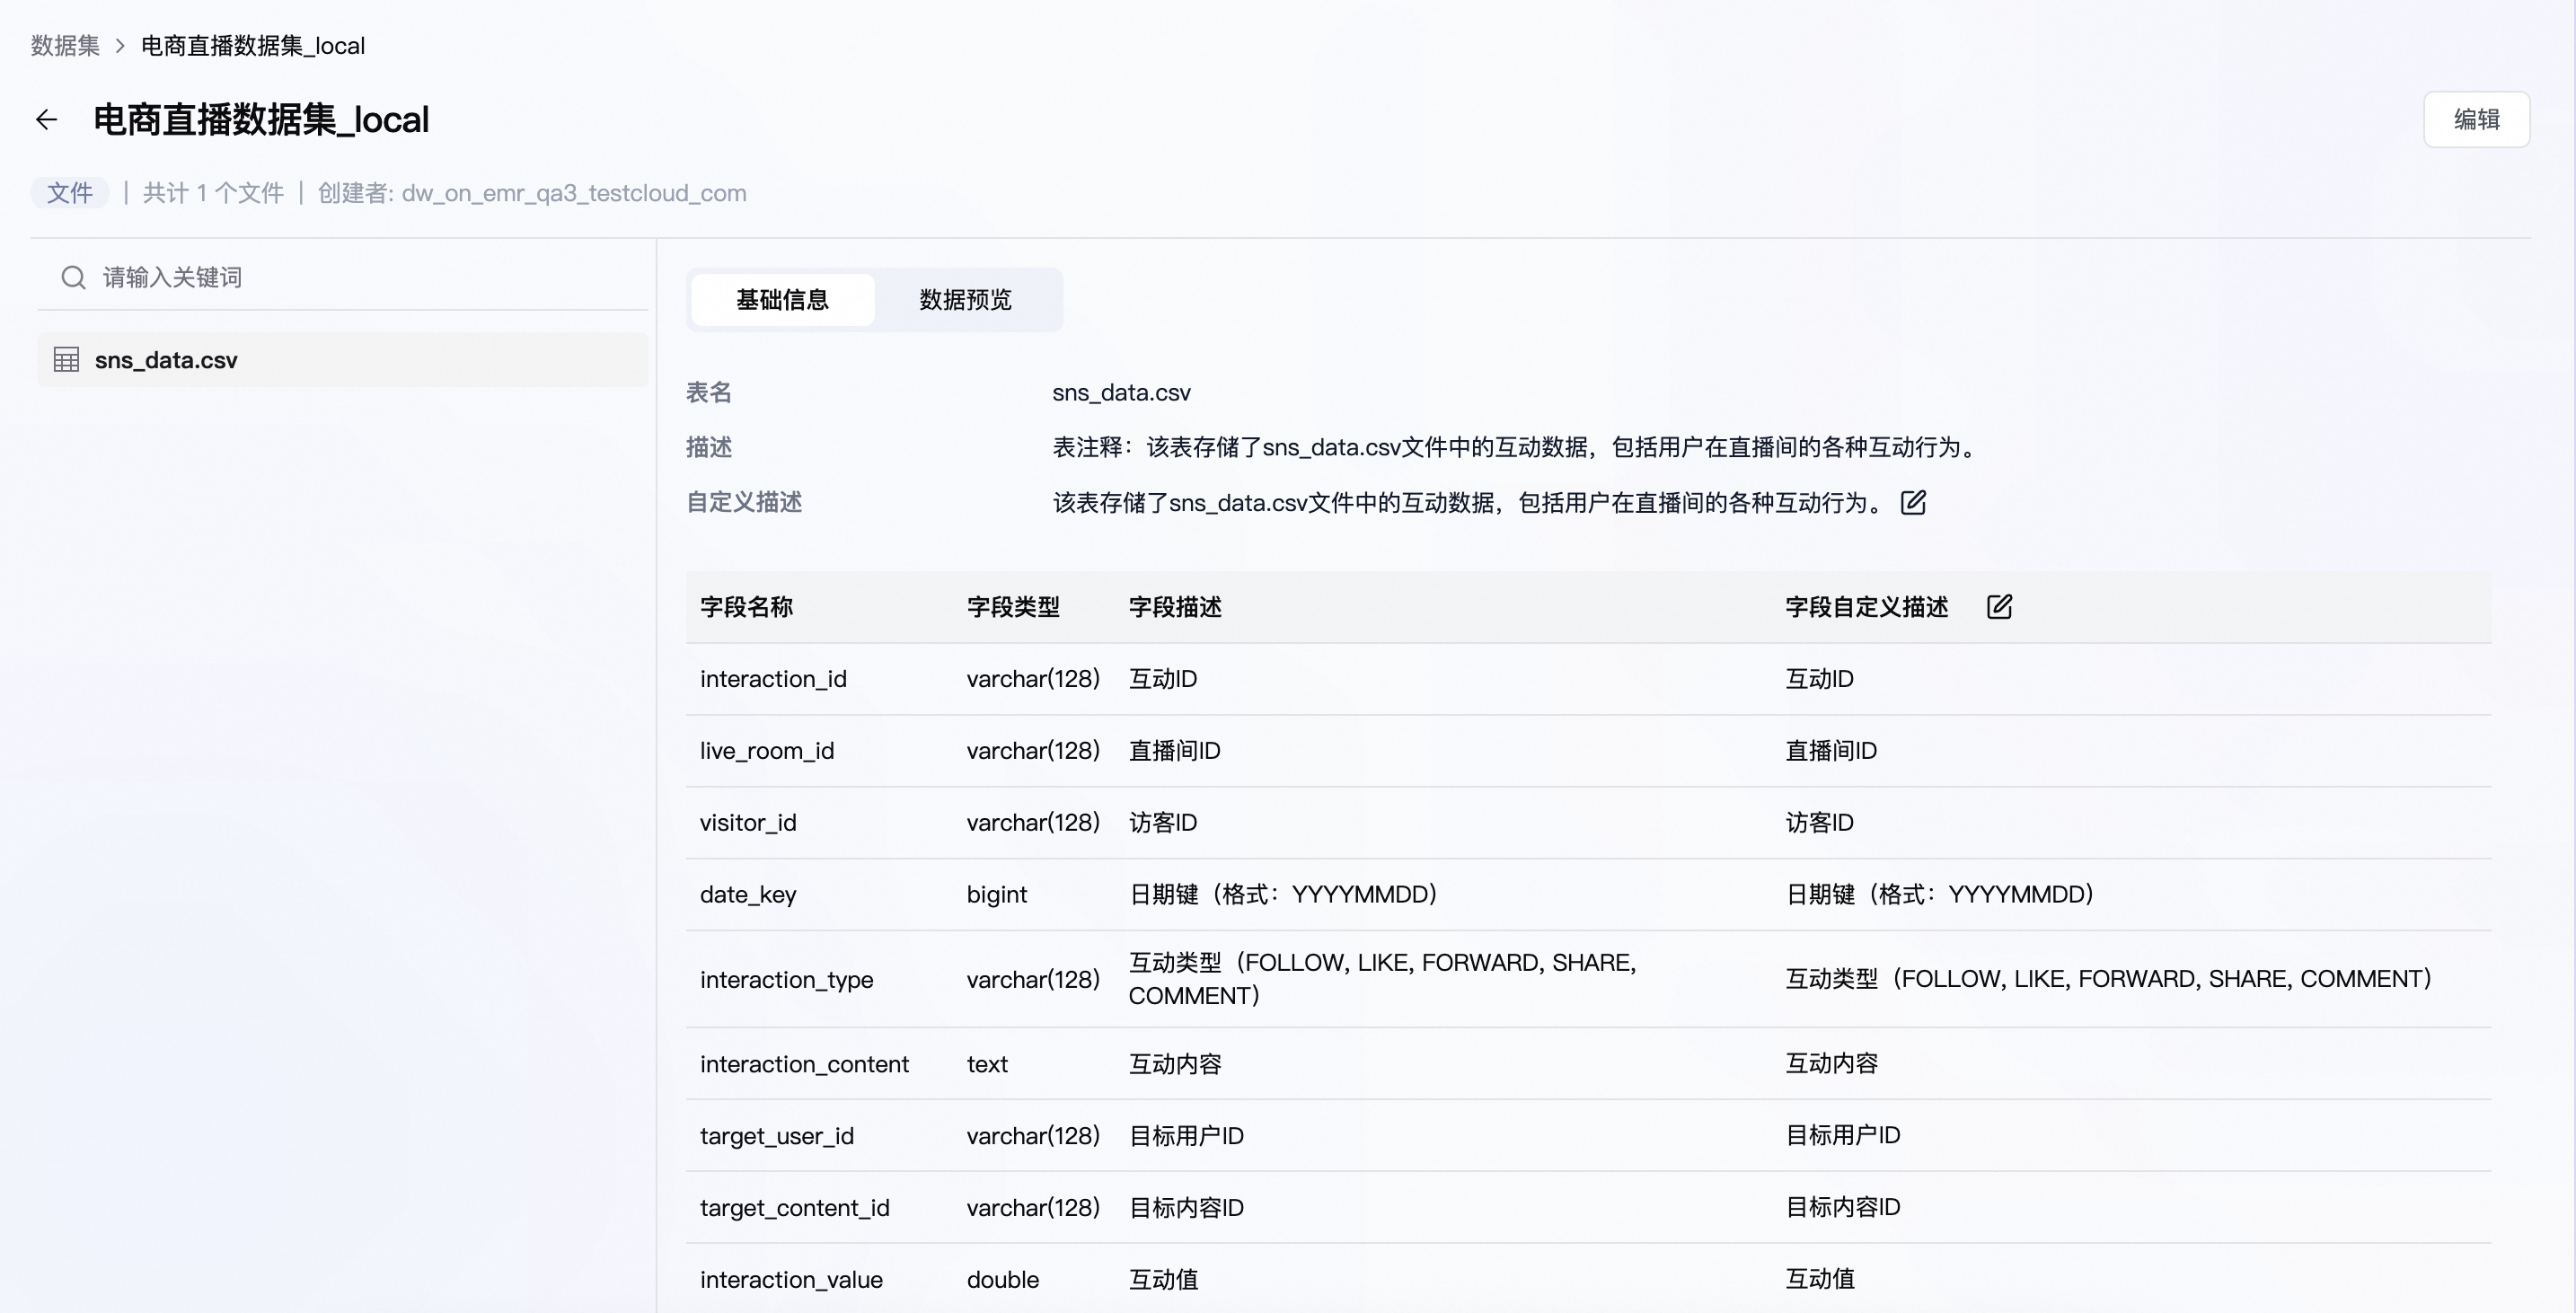Click the date_key field name
Image resolution: width=2576 pixels, height=1313 pixels.
coord(748,894)
